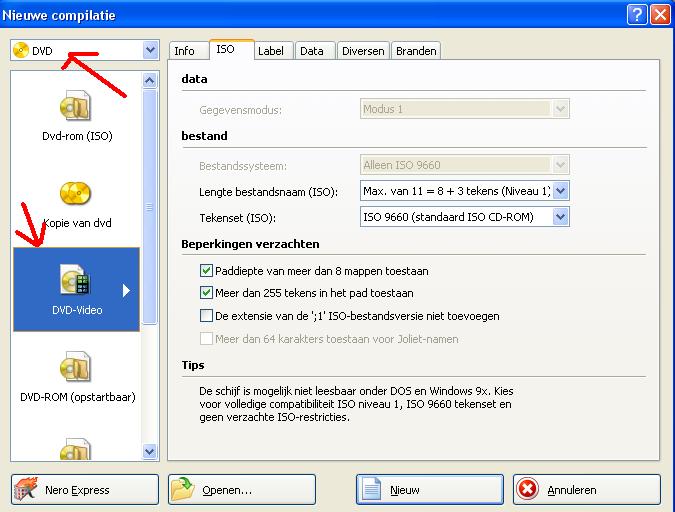675x512 pixels.
Task: Click the compilation list scrollbar thumb
Action: (149, 207)
